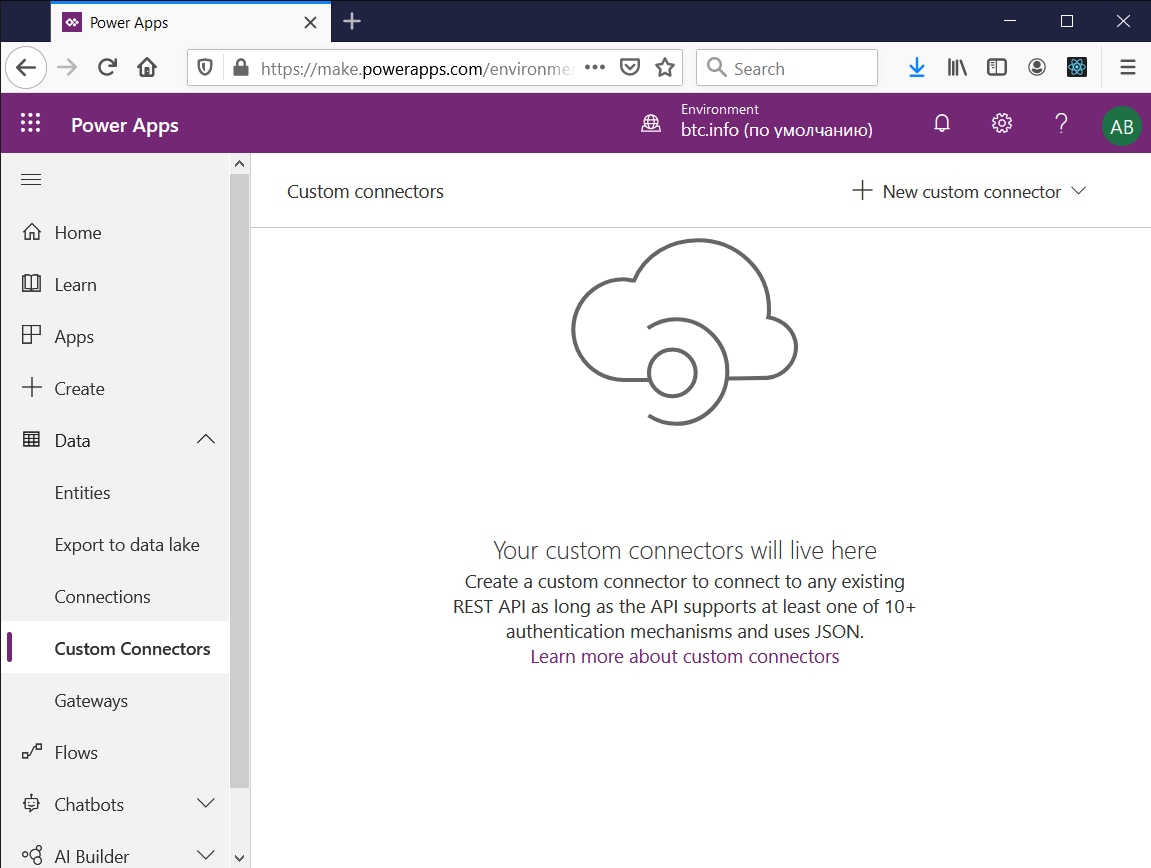Click the browser Search field

pos(787,68)
